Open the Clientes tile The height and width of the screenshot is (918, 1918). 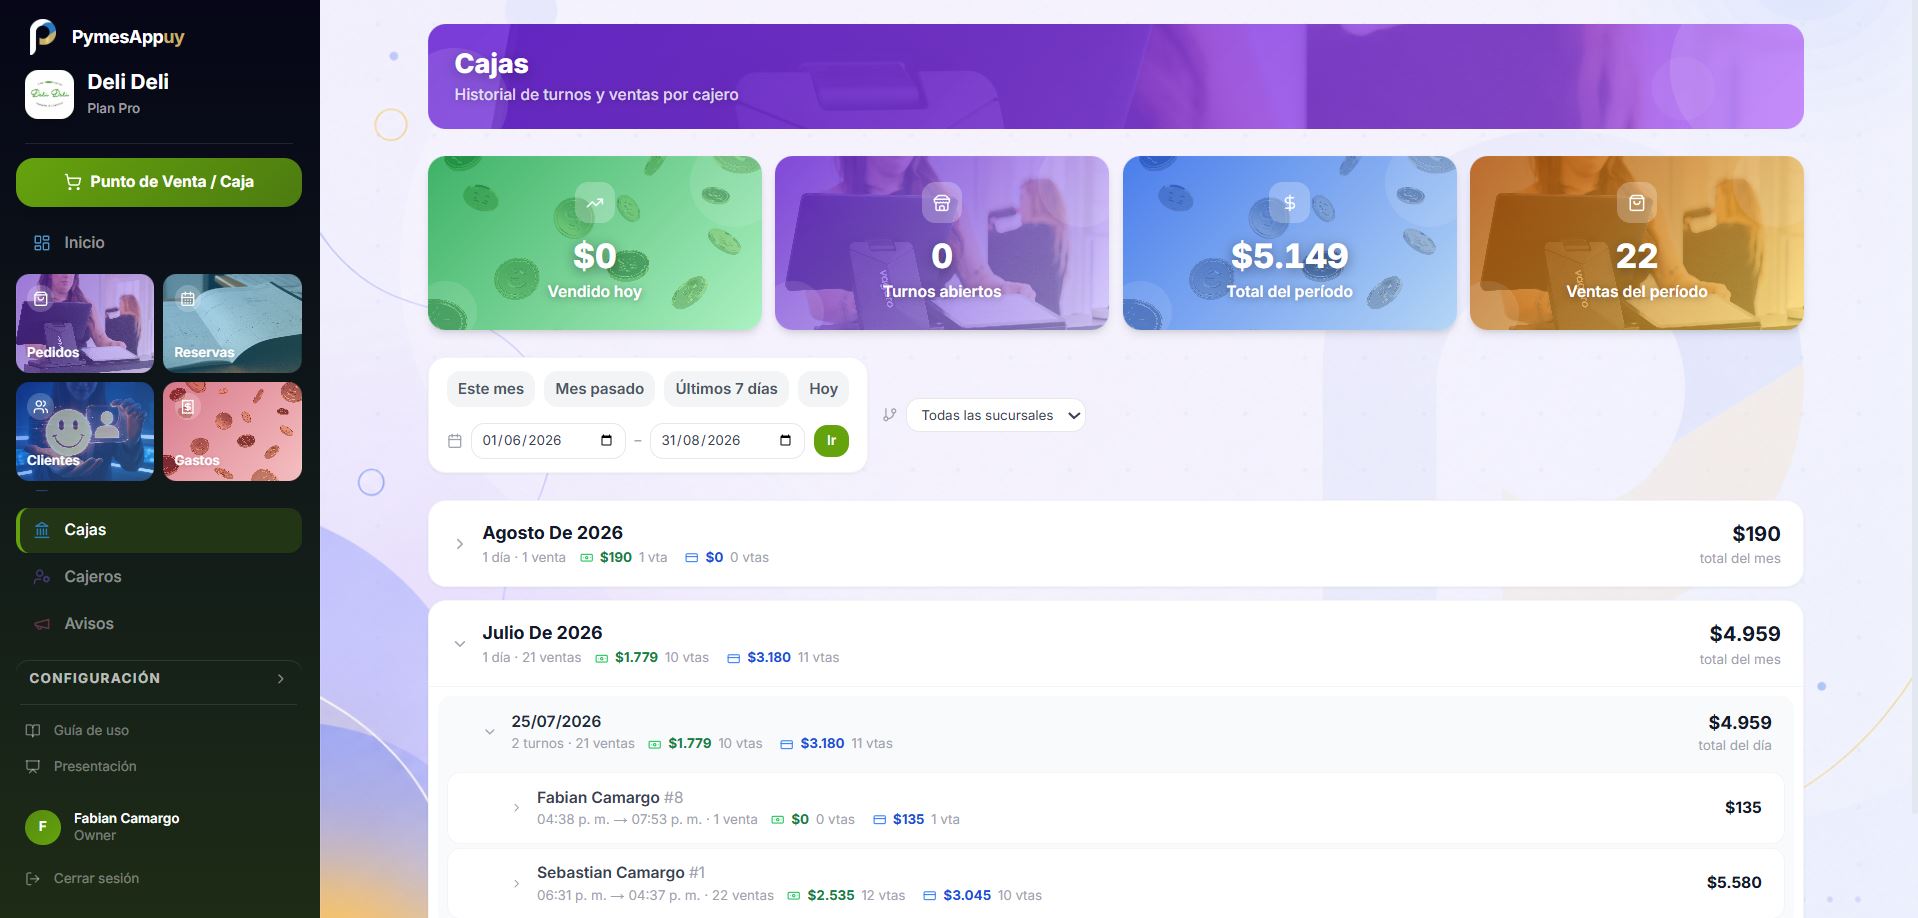(85, 431)
